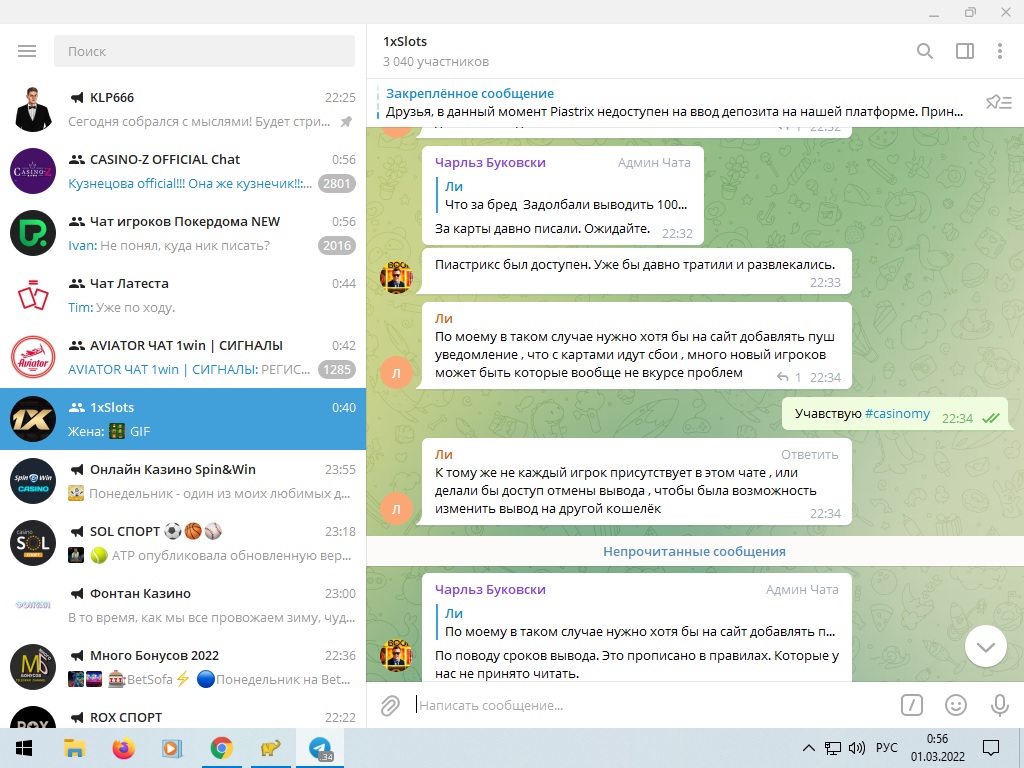Open the bot commands slash button
Viewport: 1024px width, 768px height.
pyautogui.click(x=911, y=705)
